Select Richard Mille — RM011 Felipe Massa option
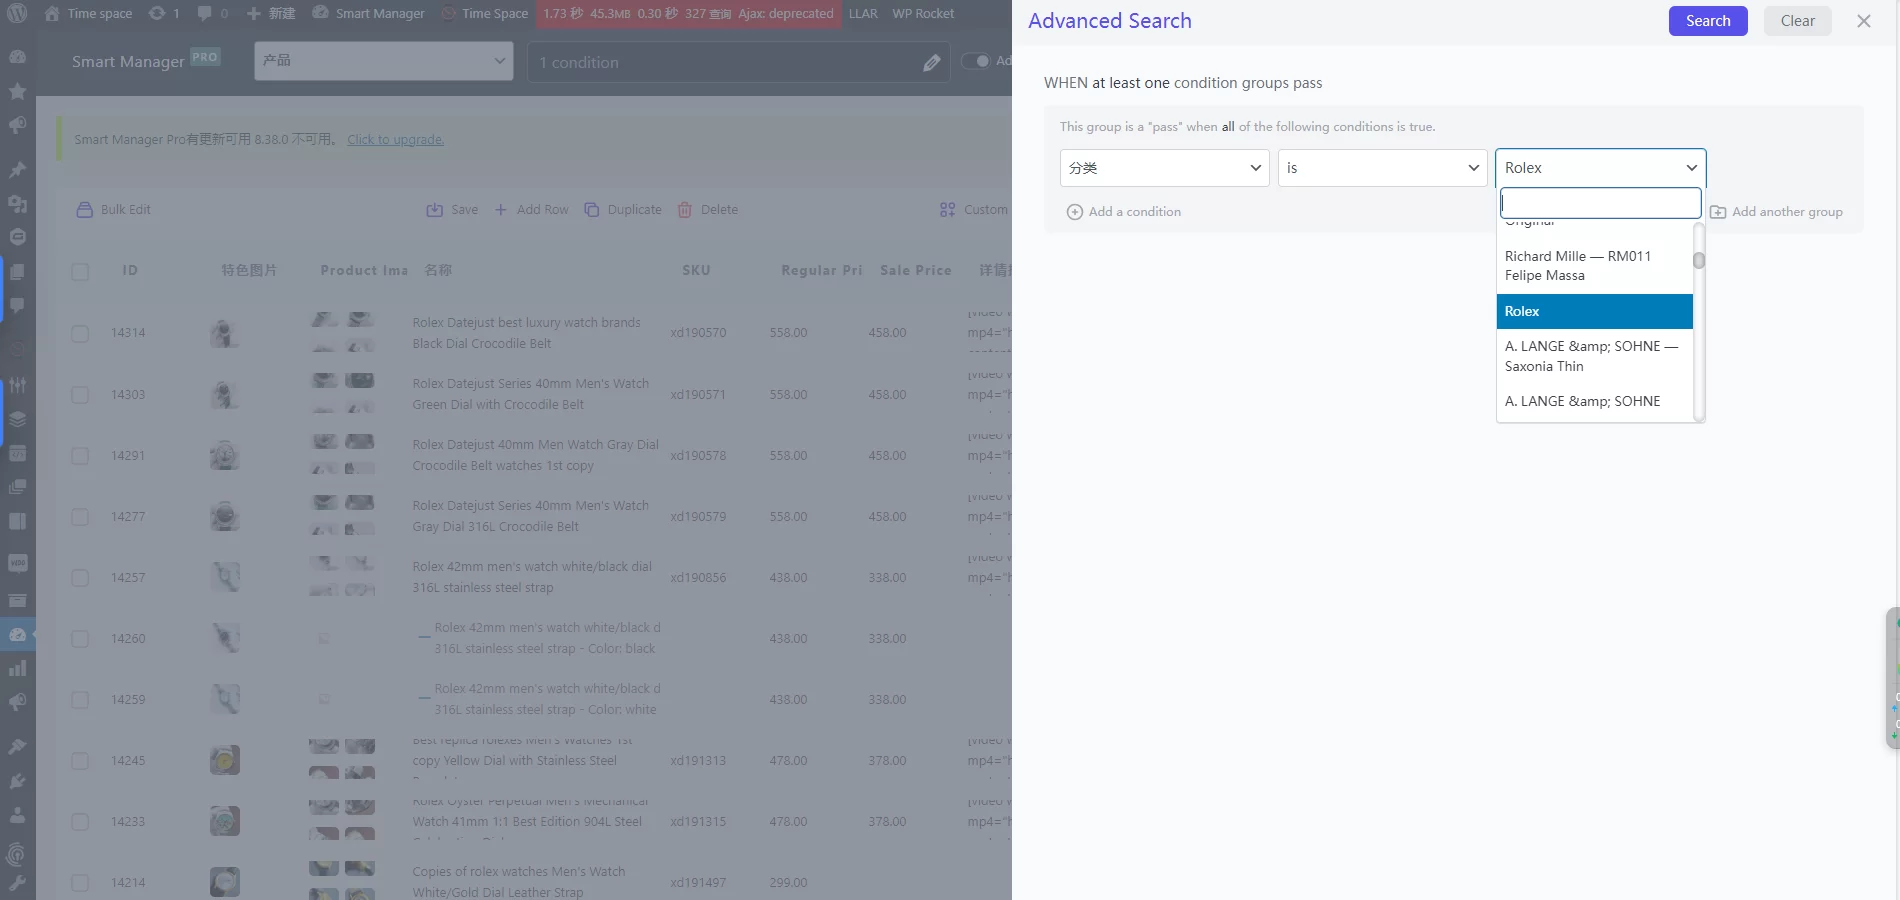This screenshot has width=1900, height=900. pos(1594,266)
